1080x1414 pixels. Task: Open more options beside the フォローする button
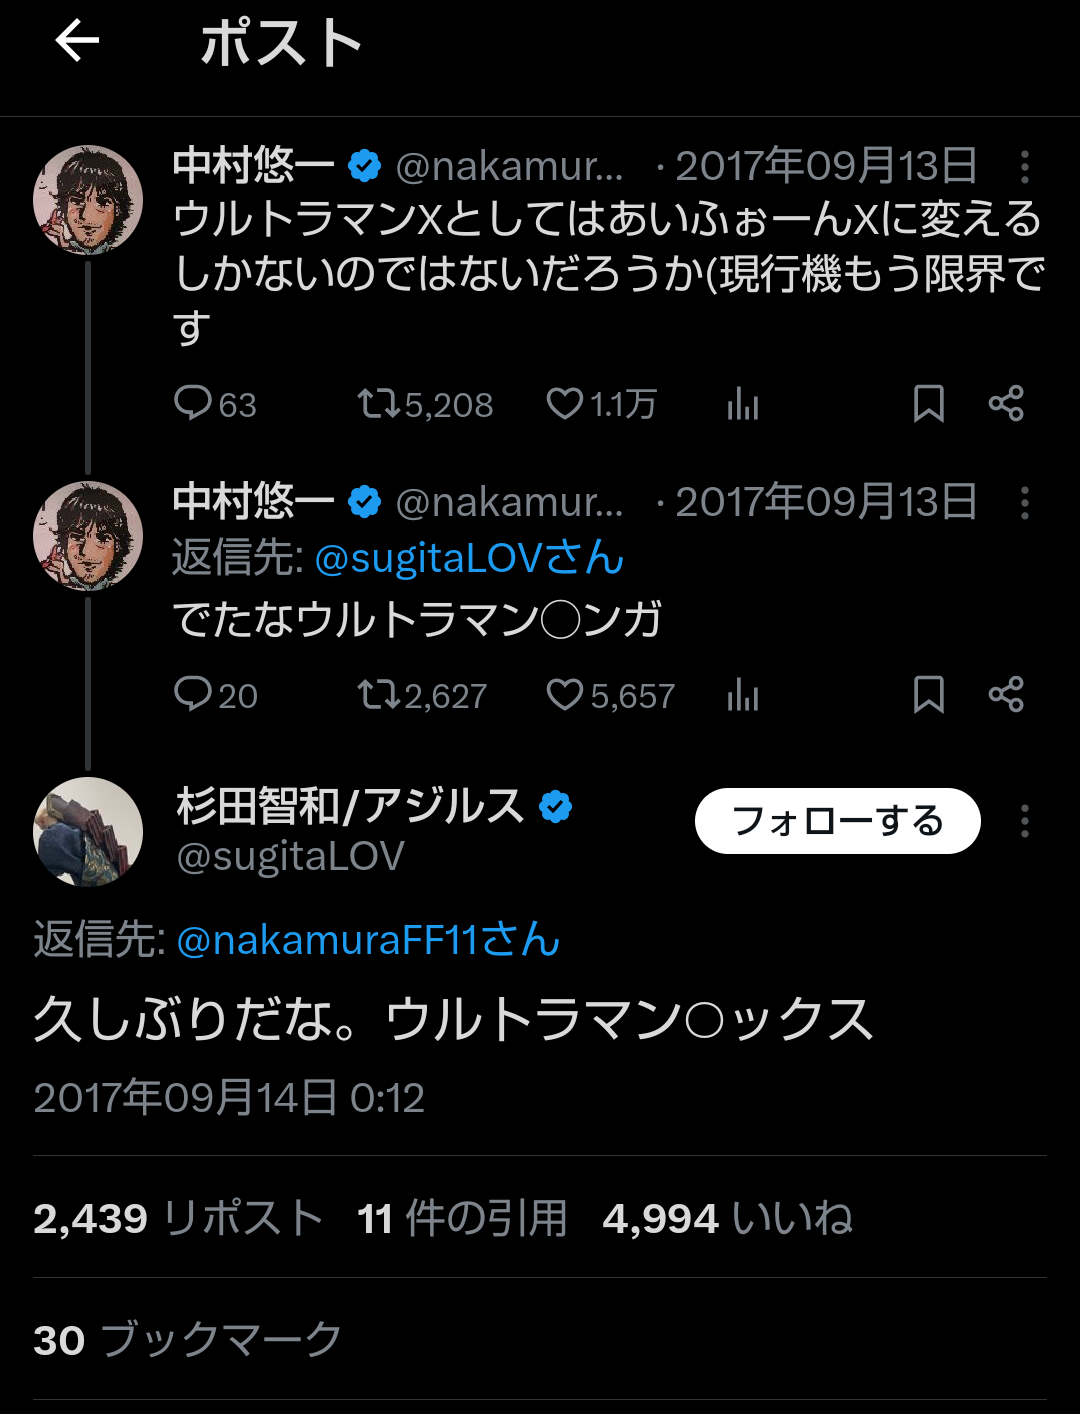click(1025, 821)
